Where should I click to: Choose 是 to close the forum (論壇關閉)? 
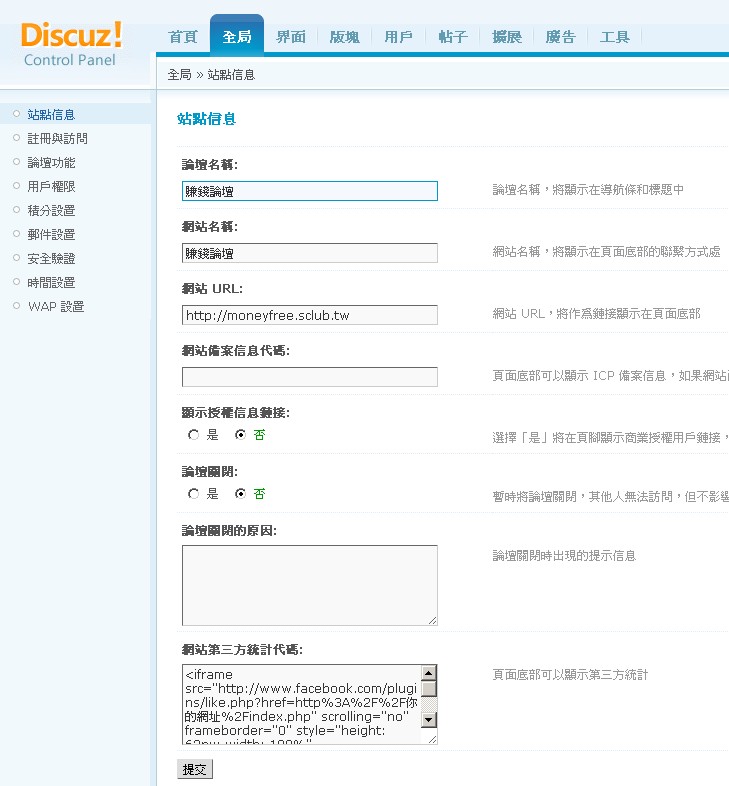(x=194, y=494)
